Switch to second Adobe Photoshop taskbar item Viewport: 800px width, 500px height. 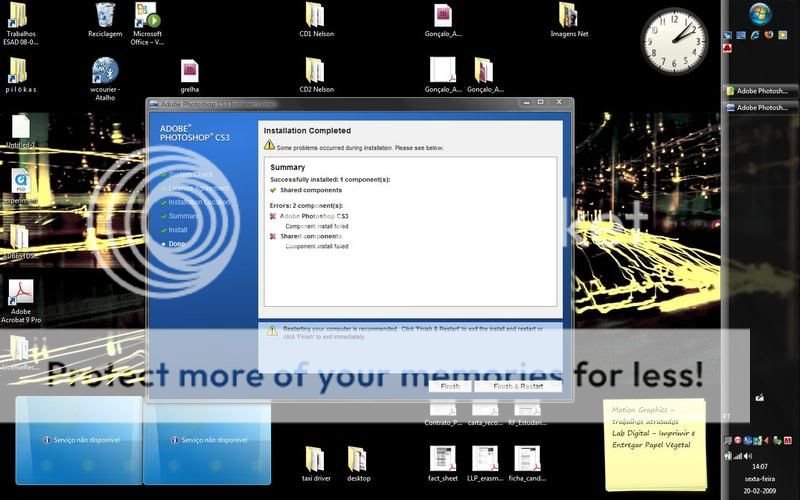761,105
